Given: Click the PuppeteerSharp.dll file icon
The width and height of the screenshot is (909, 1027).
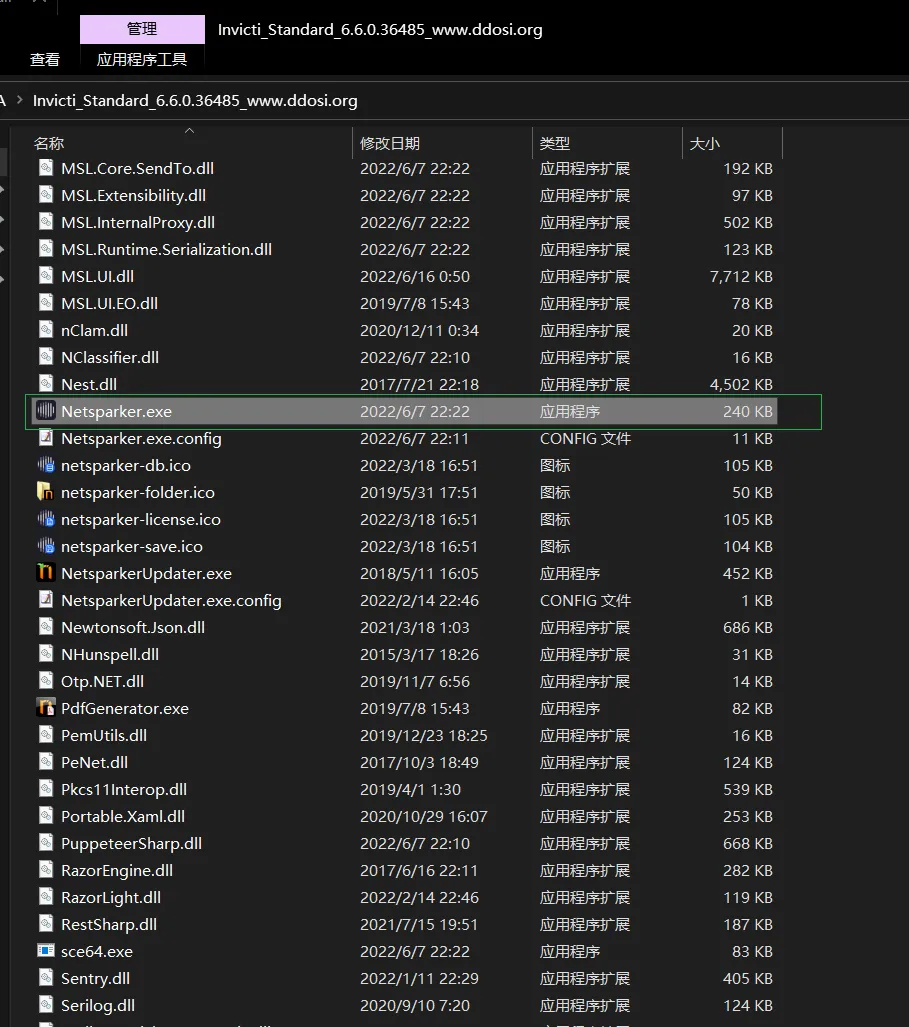Looking at the screenshot, I should 46,842.
